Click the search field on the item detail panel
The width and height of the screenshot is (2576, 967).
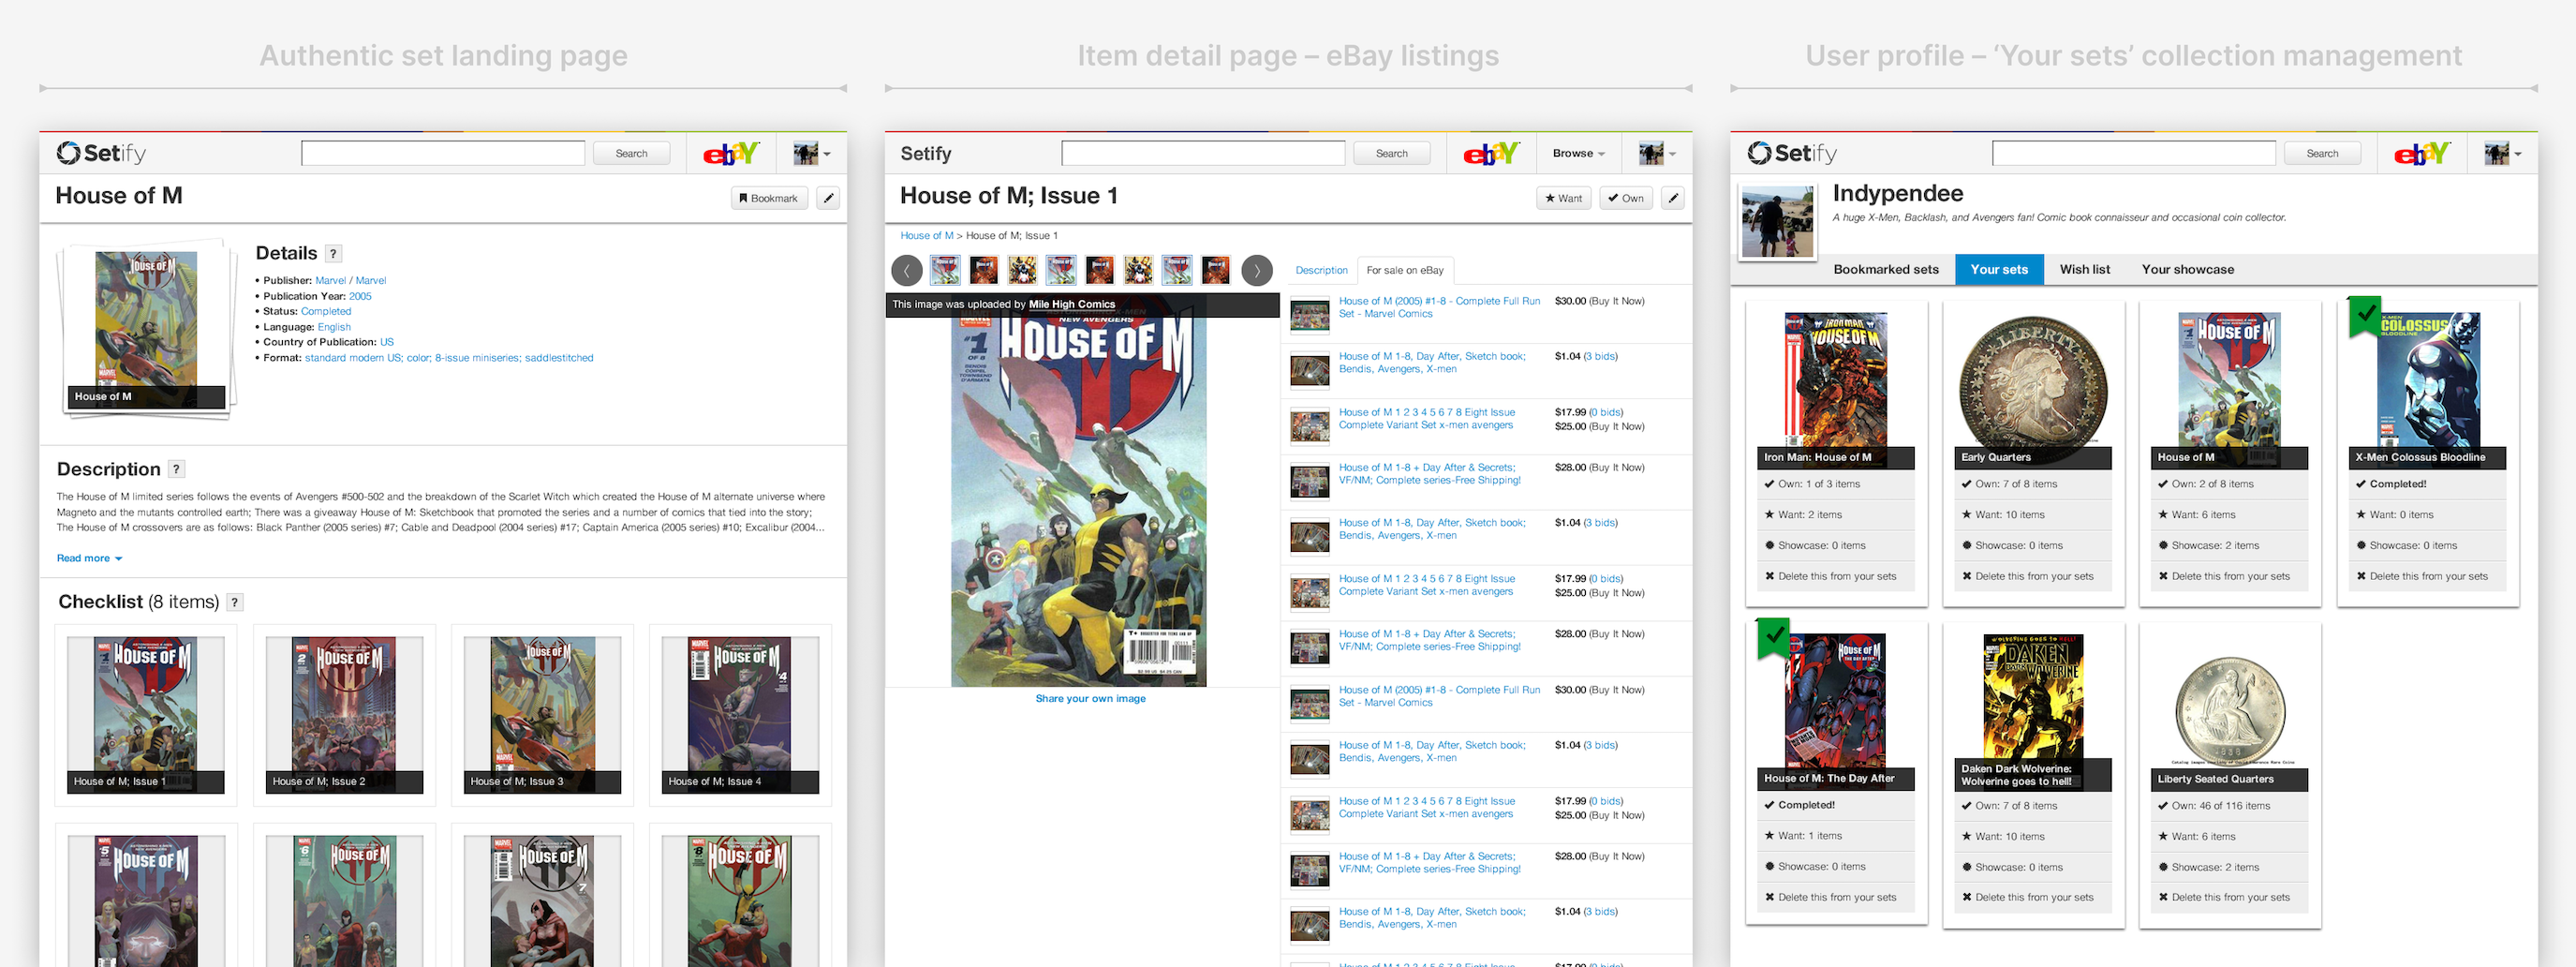(1203, 153)
